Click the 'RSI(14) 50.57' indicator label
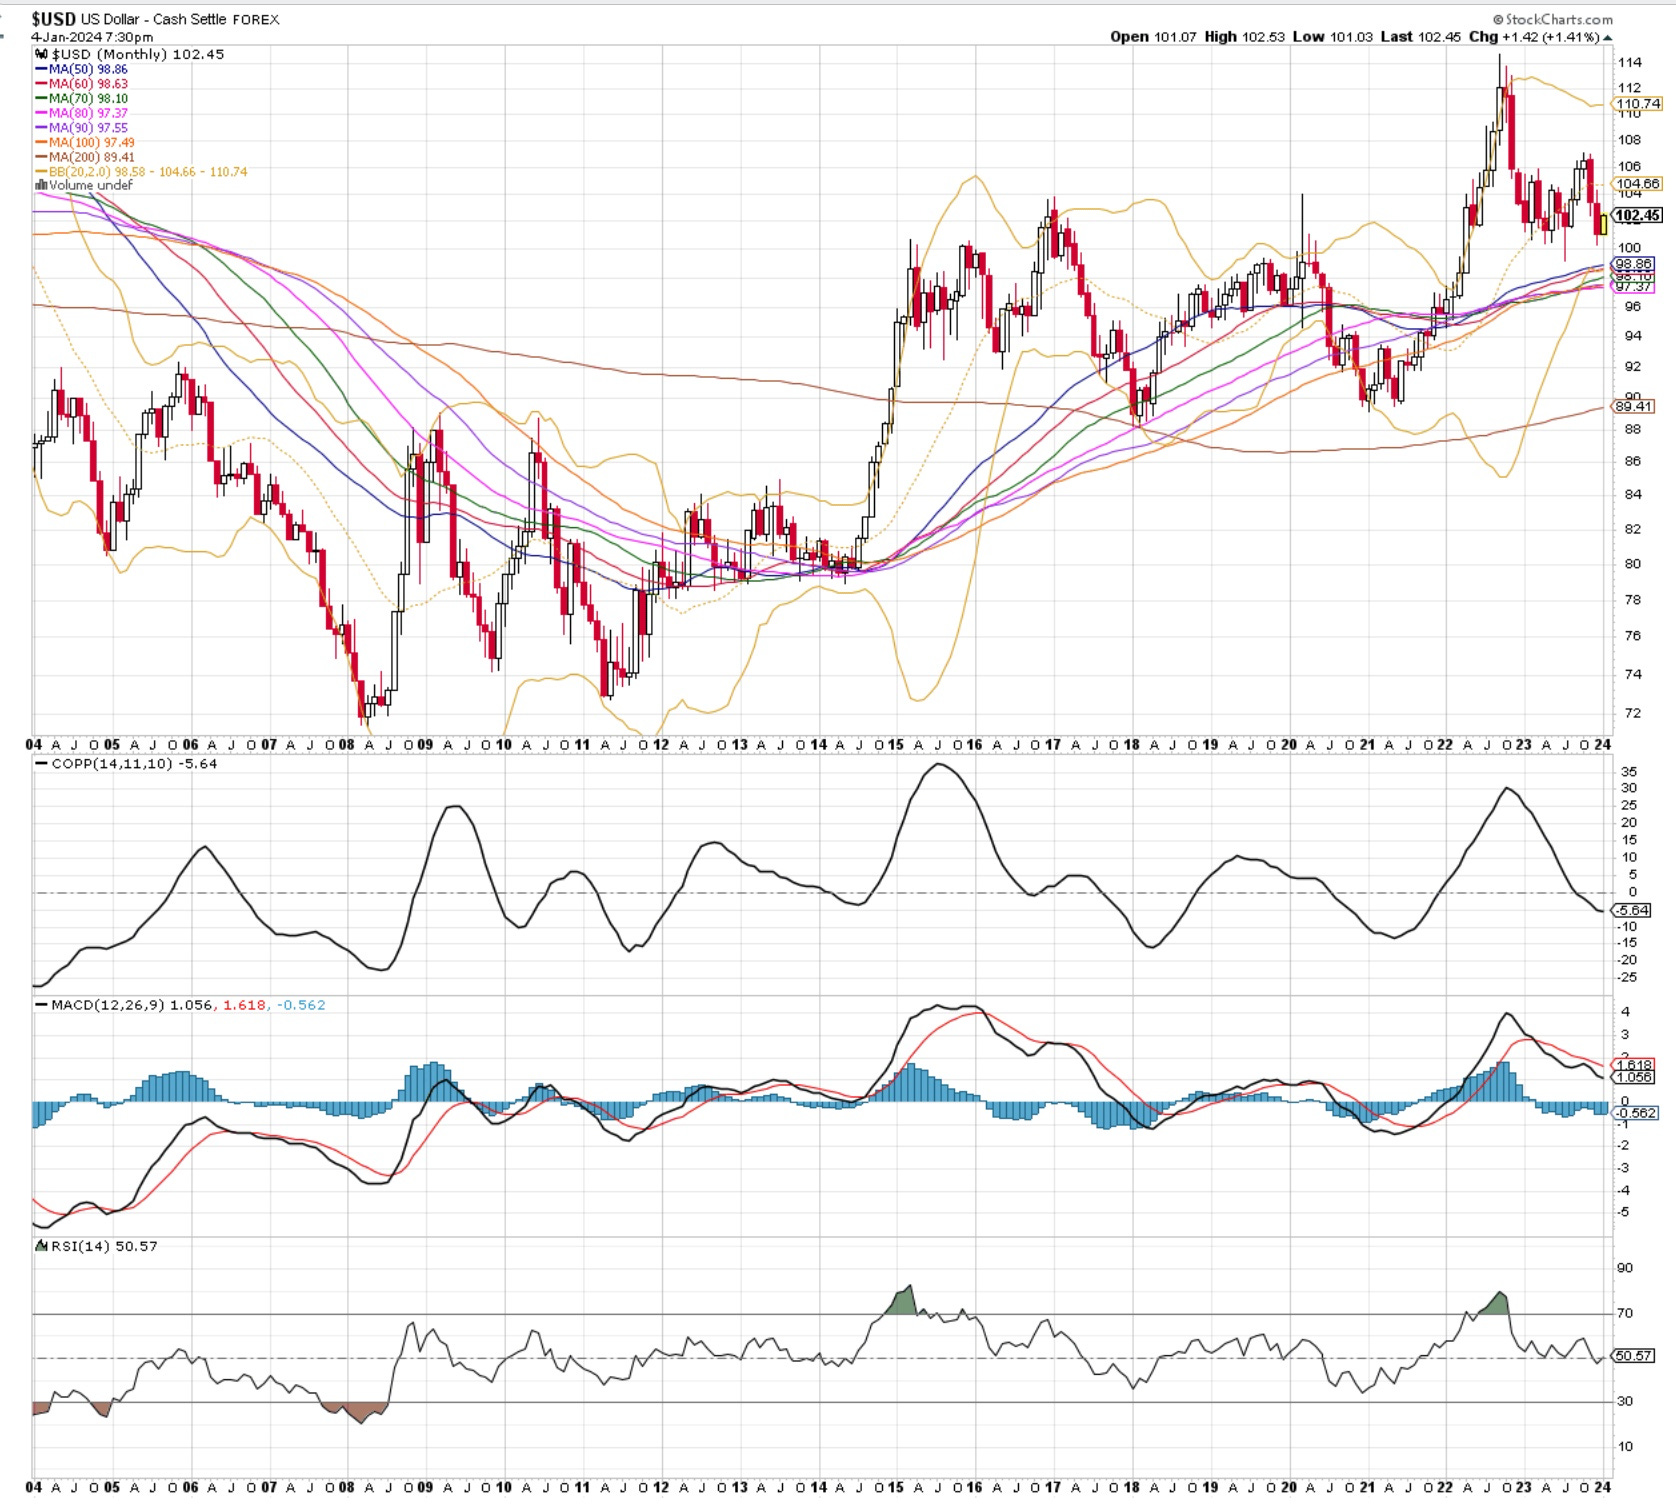The image size is (1676, 1504). tap(104, 1246)
